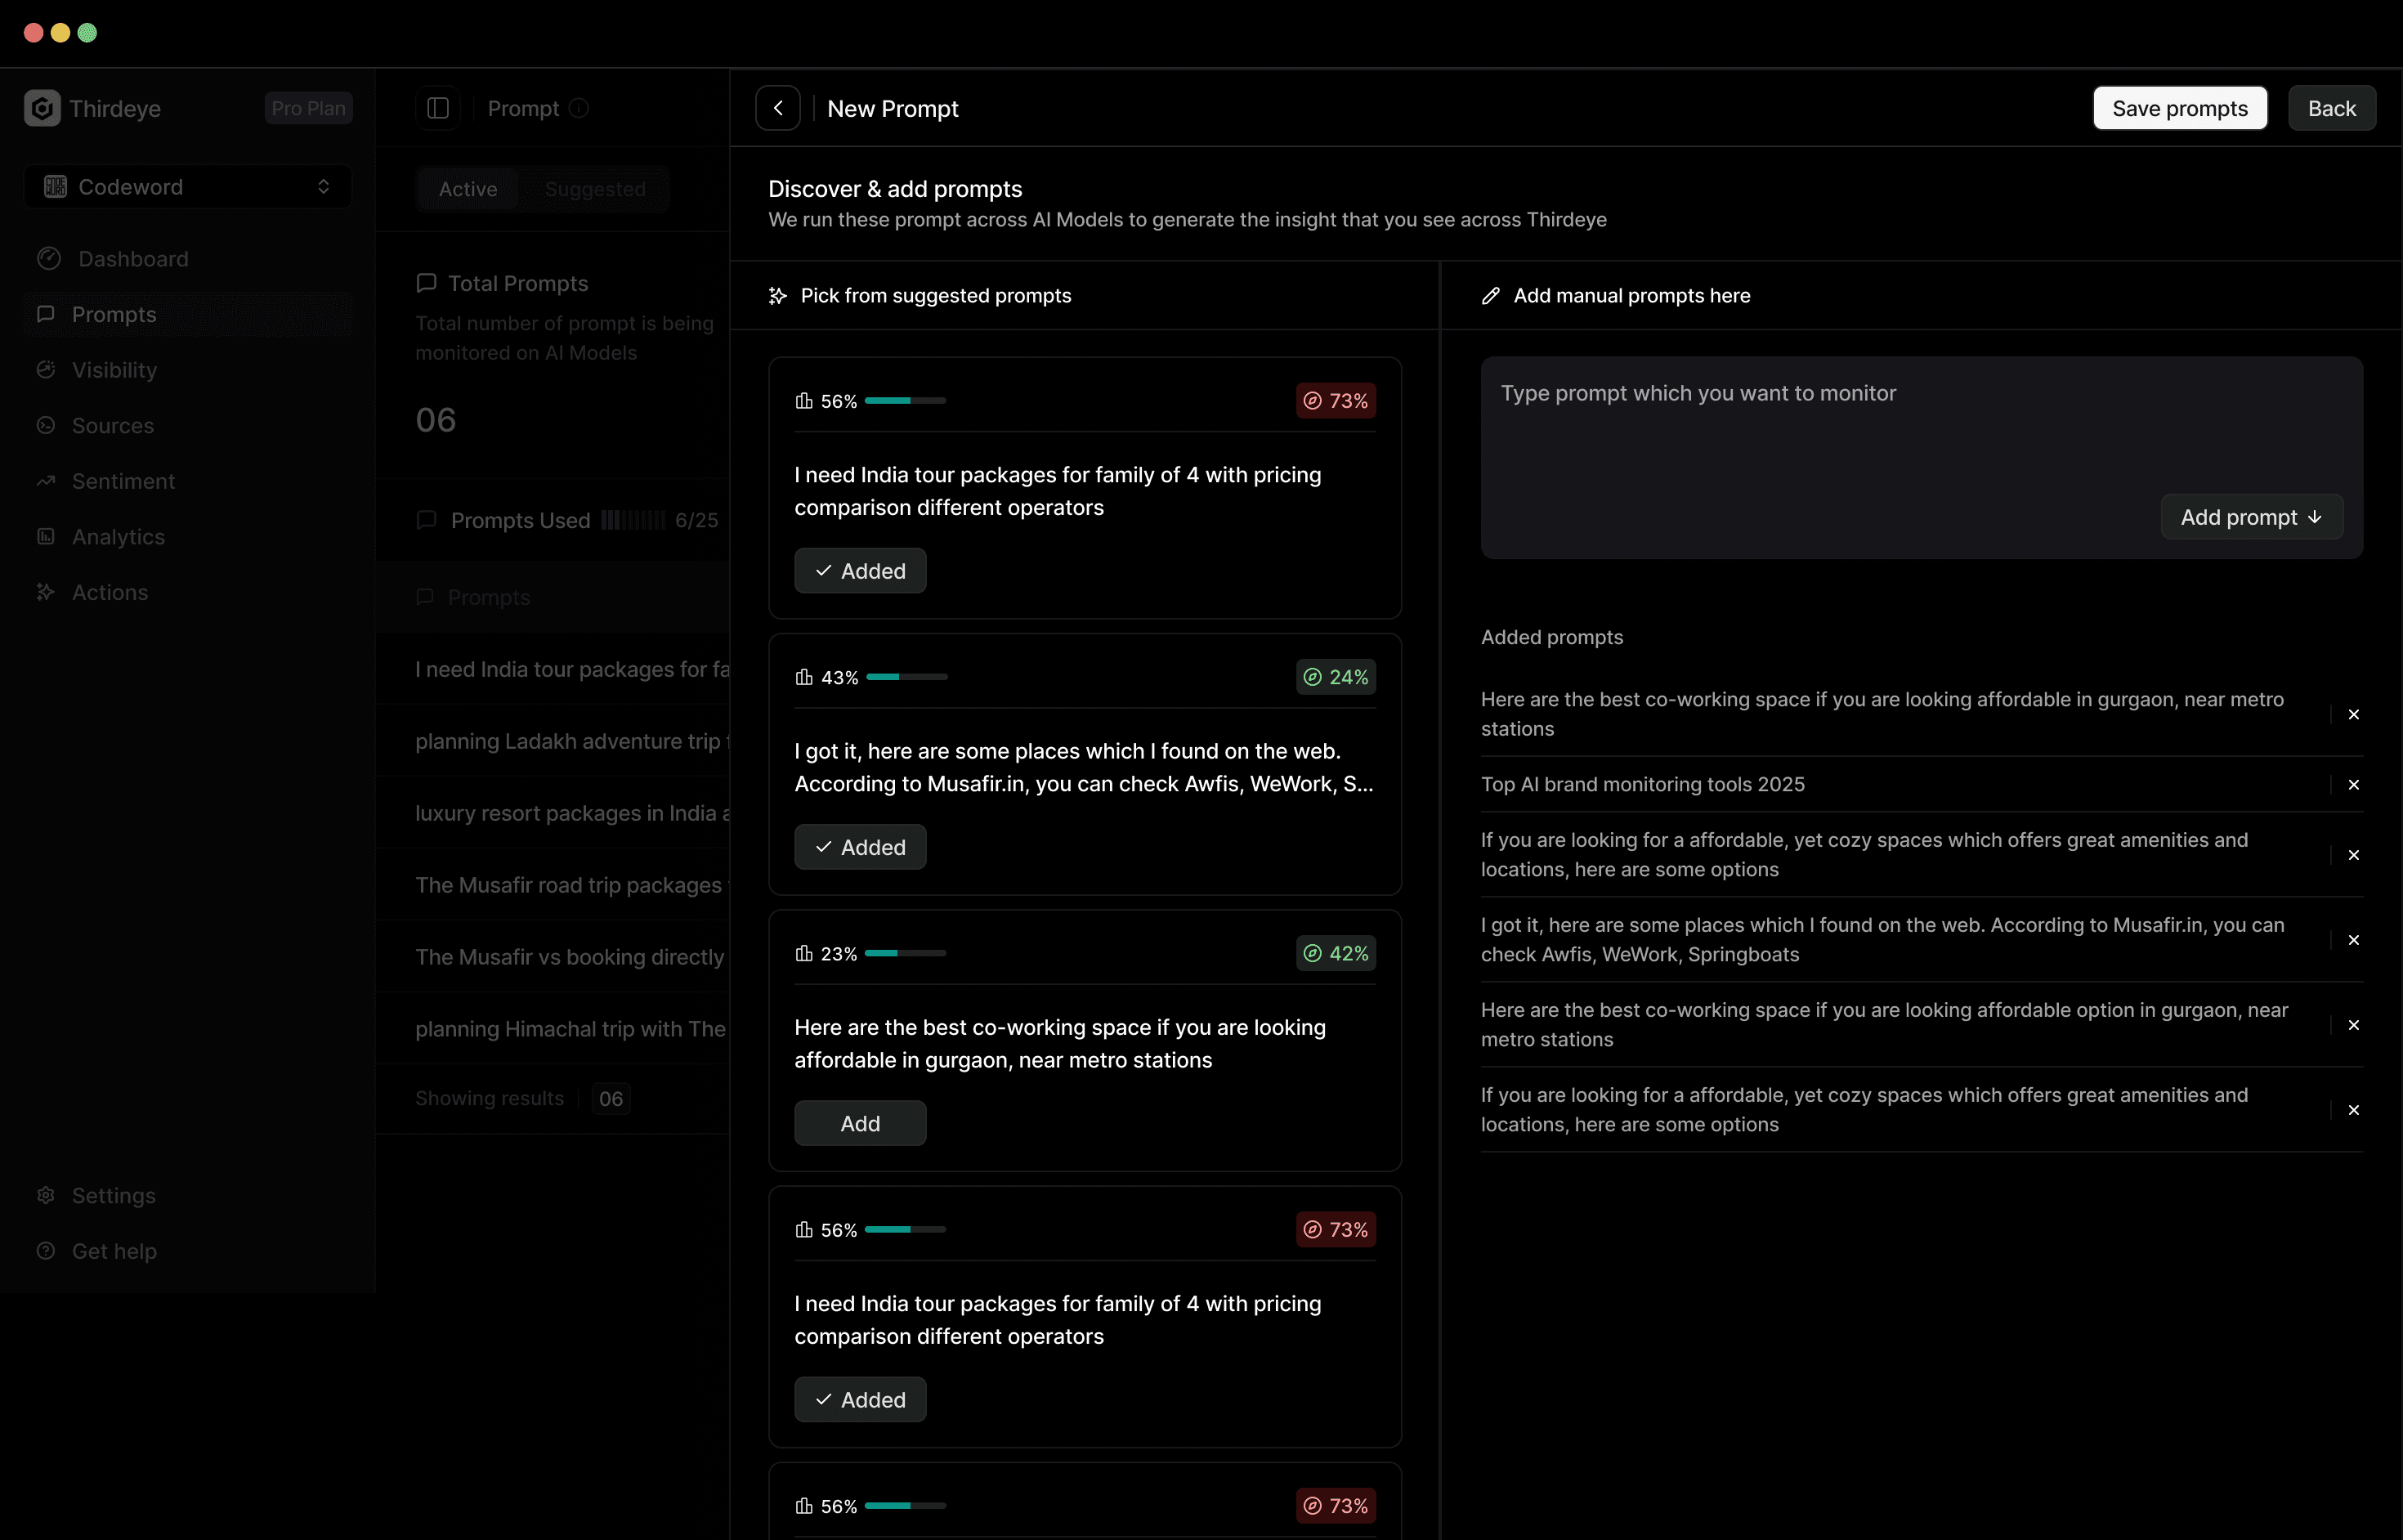Go to Actions in the sidebar
This screenshot has height=1540, width=2403.
click(x=110, y=592)
